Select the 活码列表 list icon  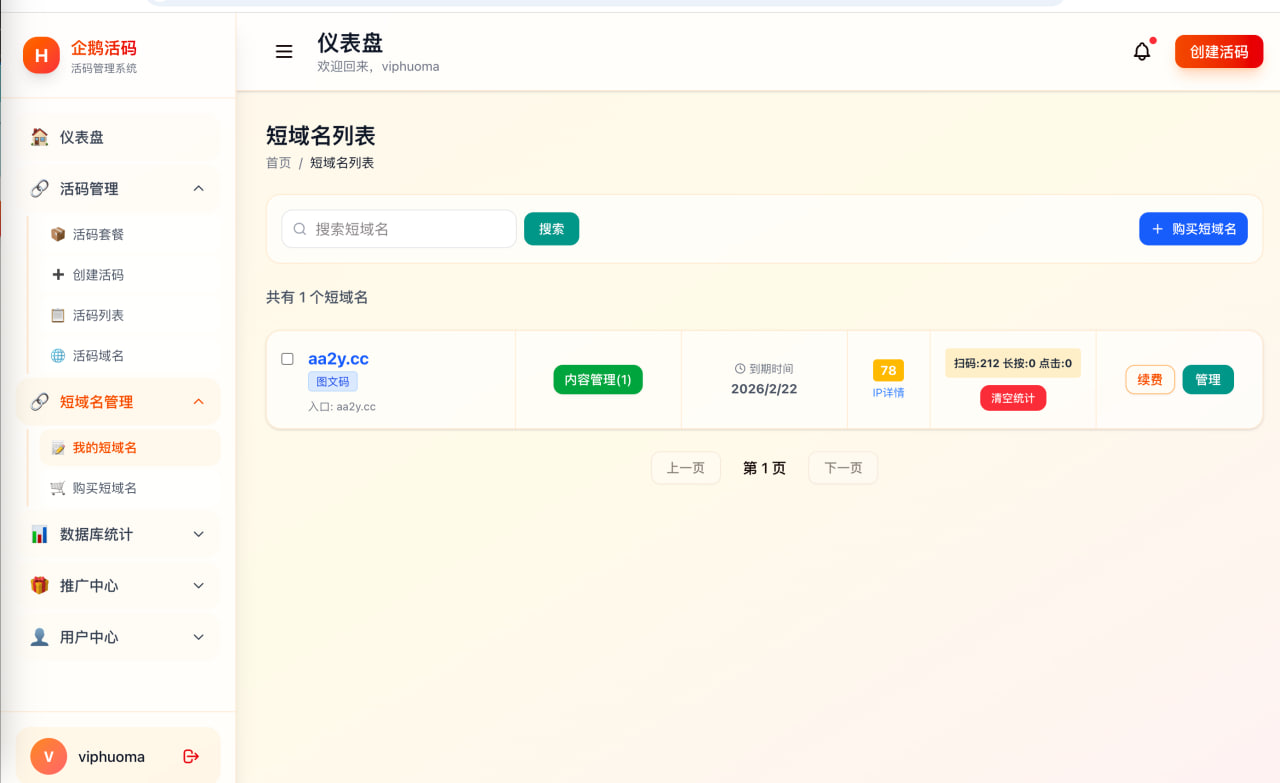pyautogui.click(x=57, y=314)
